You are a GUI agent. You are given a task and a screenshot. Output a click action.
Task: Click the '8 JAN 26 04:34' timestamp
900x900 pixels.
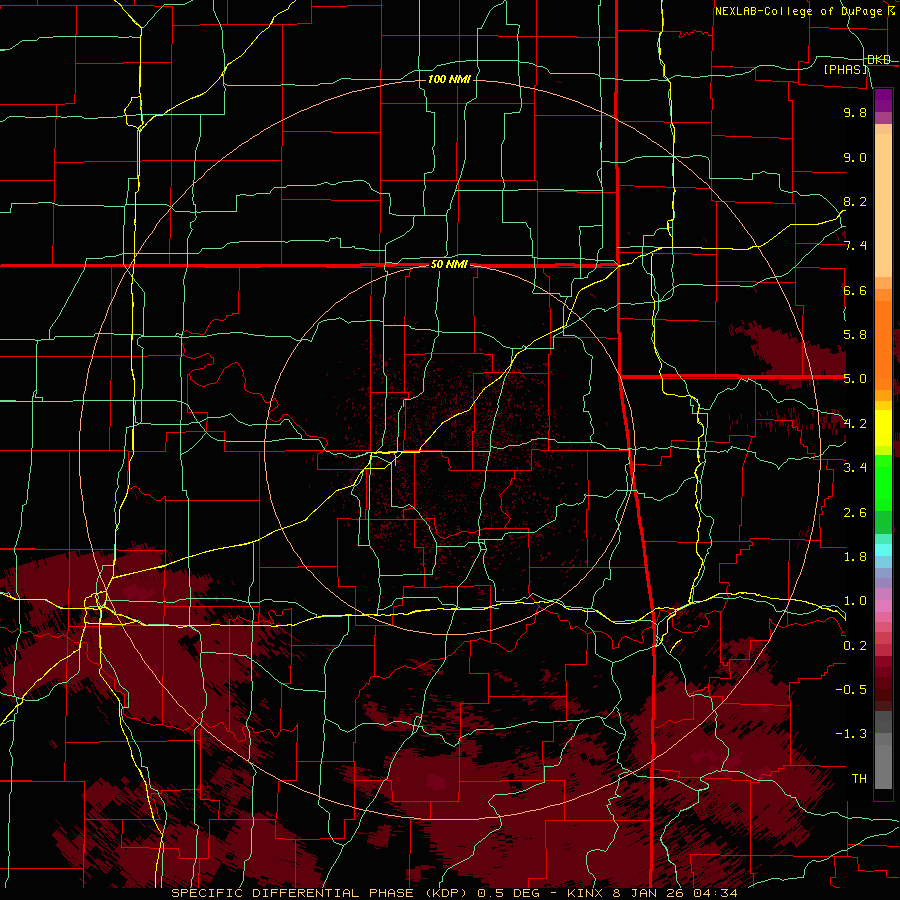(x=676, y=893)
